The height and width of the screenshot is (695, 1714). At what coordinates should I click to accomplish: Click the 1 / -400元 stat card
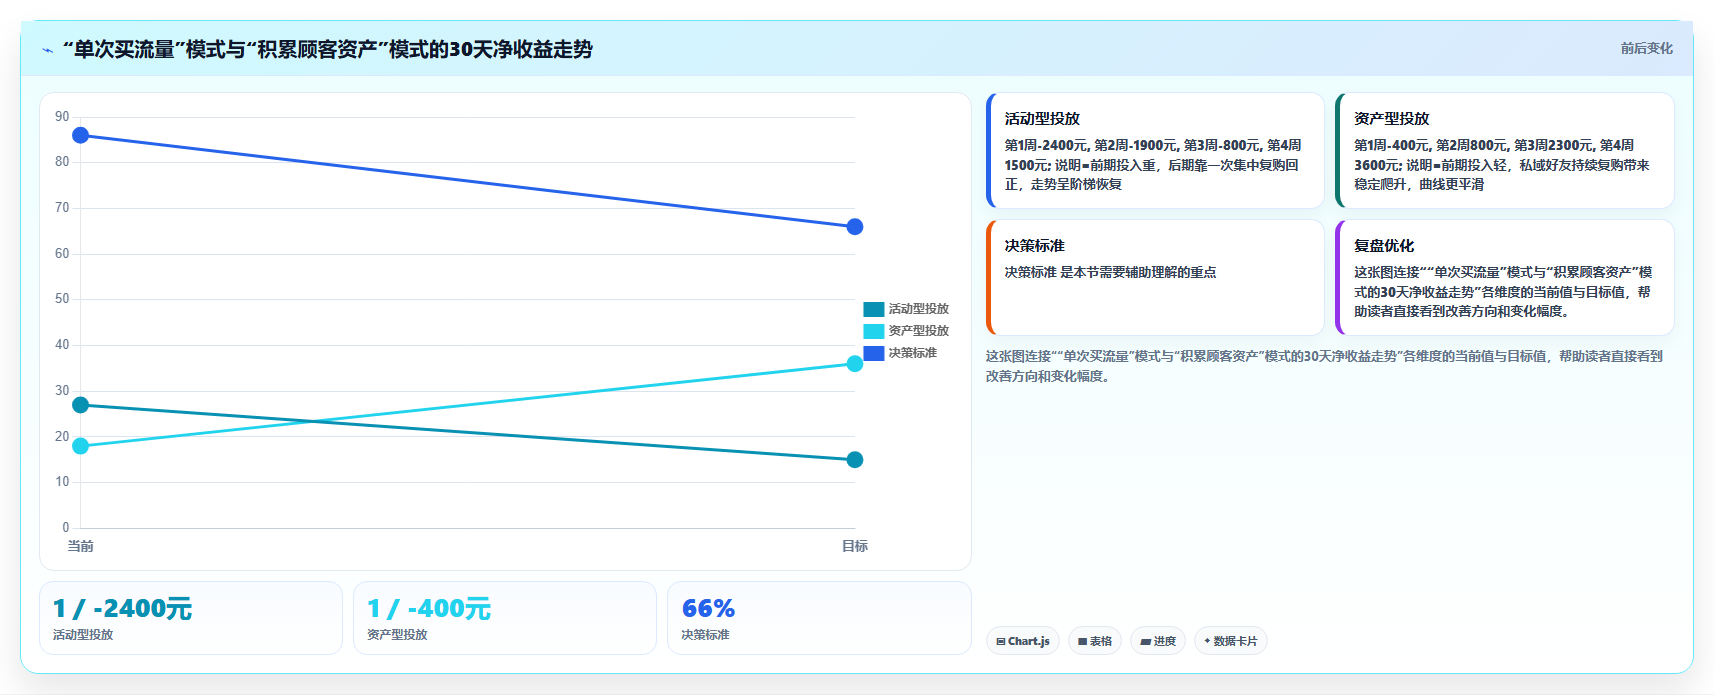[505, 618]
